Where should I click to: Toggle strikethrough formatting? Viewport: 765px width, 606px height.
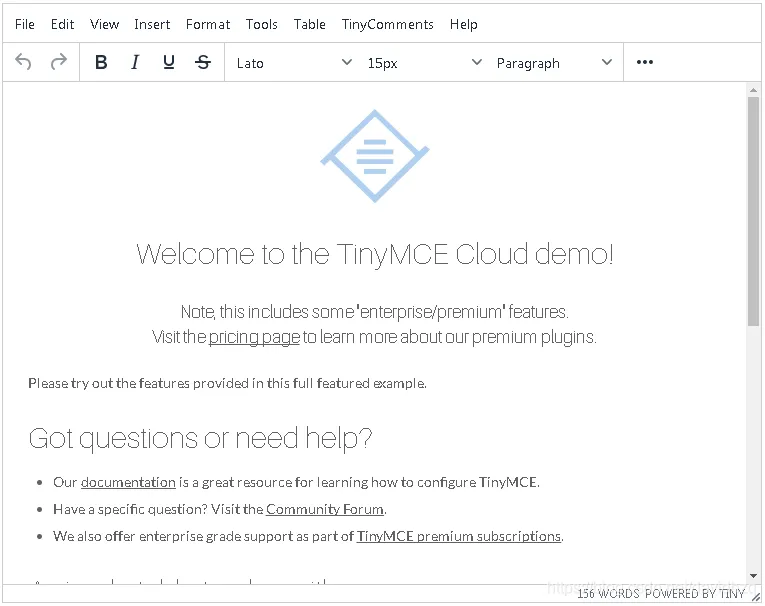click(203, 62)
